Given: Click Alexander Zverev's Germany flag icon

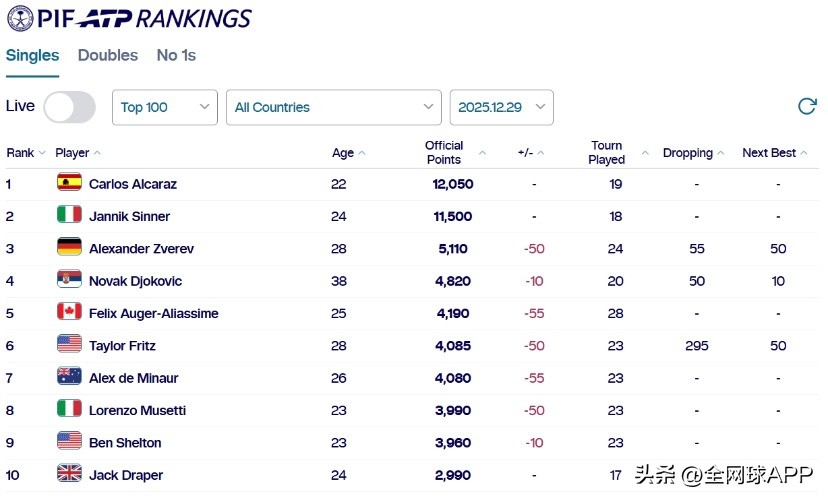Looking at the screenshot, I should pos(69,248).
